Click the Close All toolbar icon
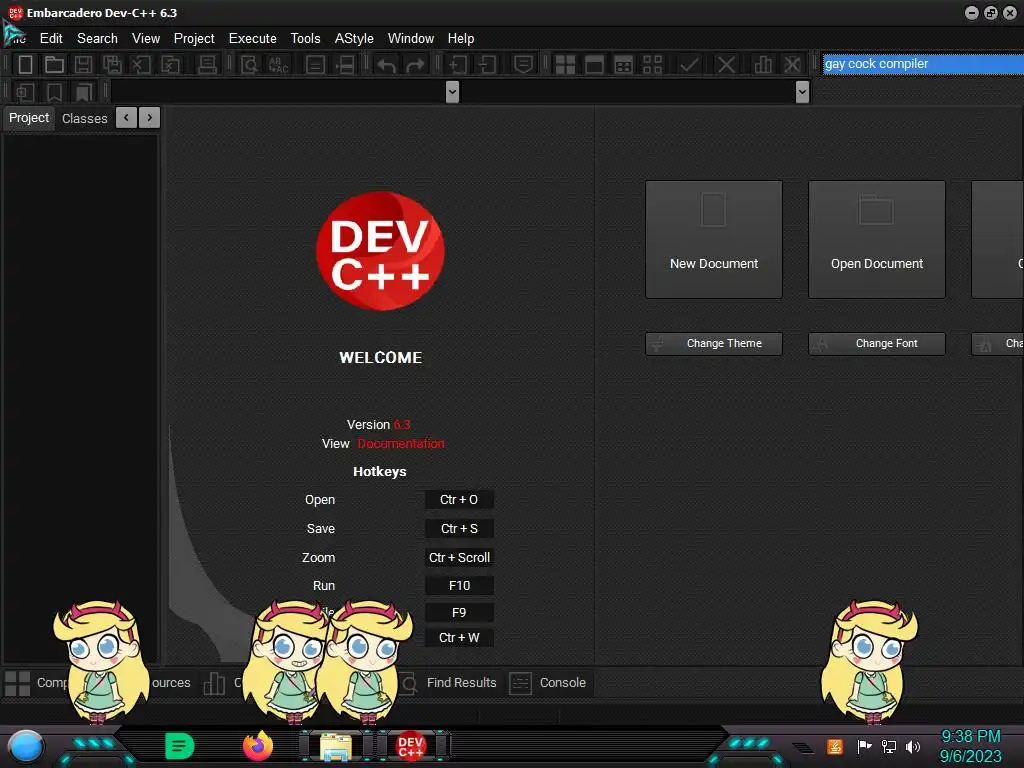 (x=170, y=65)
